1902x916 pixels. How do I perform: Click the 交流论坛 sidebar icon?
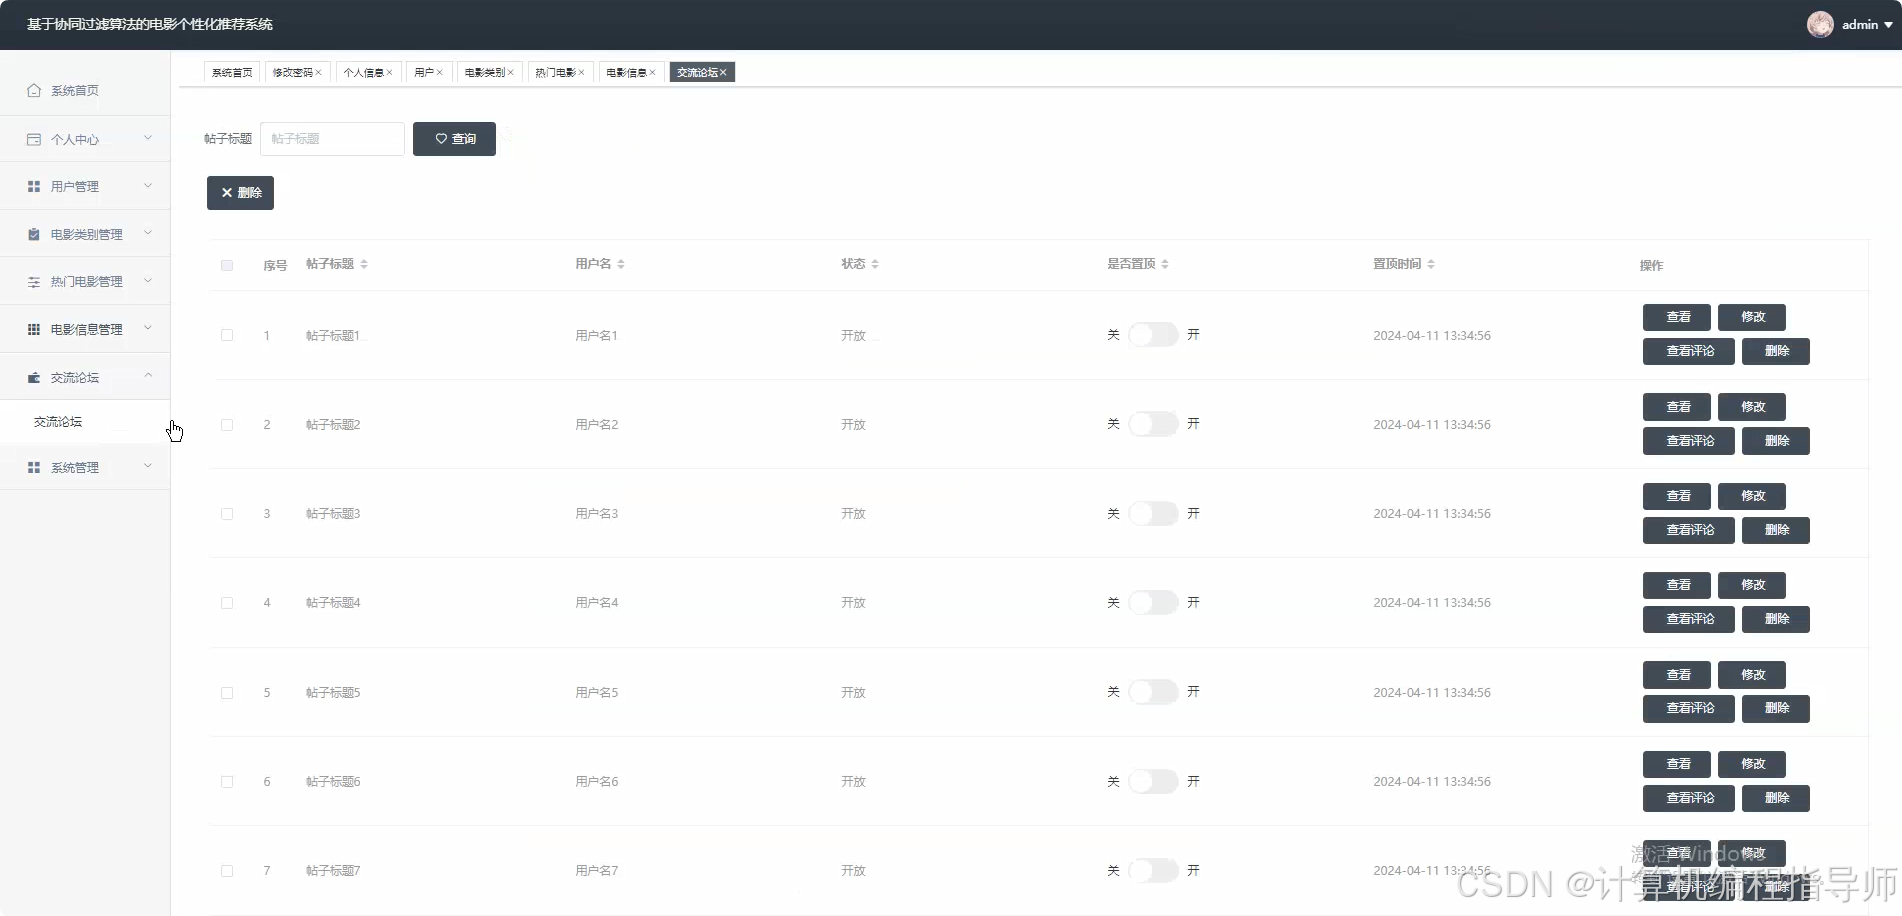[x=34, y=377]
